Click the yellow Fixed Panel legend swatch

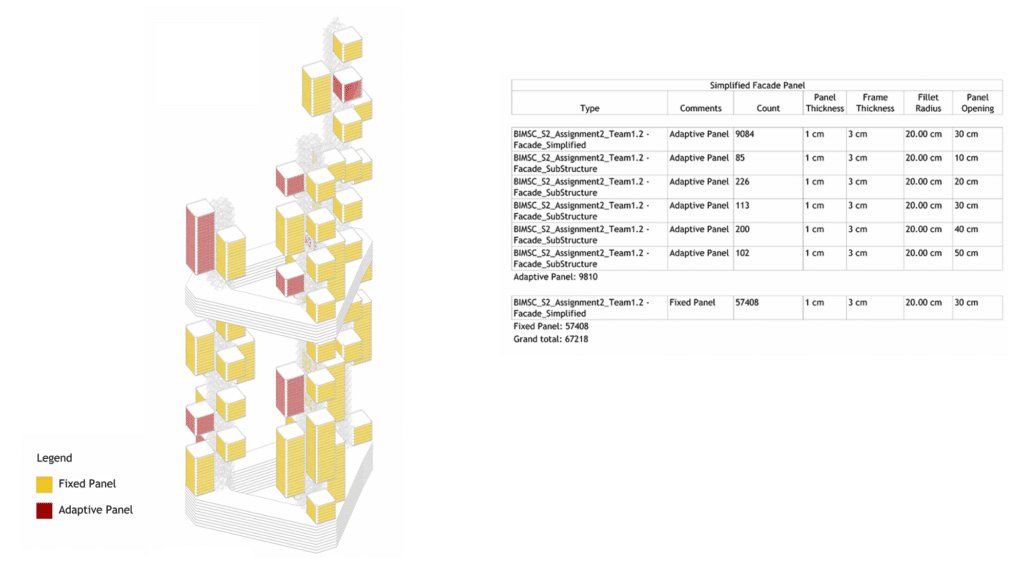click(x=44, y=484)
